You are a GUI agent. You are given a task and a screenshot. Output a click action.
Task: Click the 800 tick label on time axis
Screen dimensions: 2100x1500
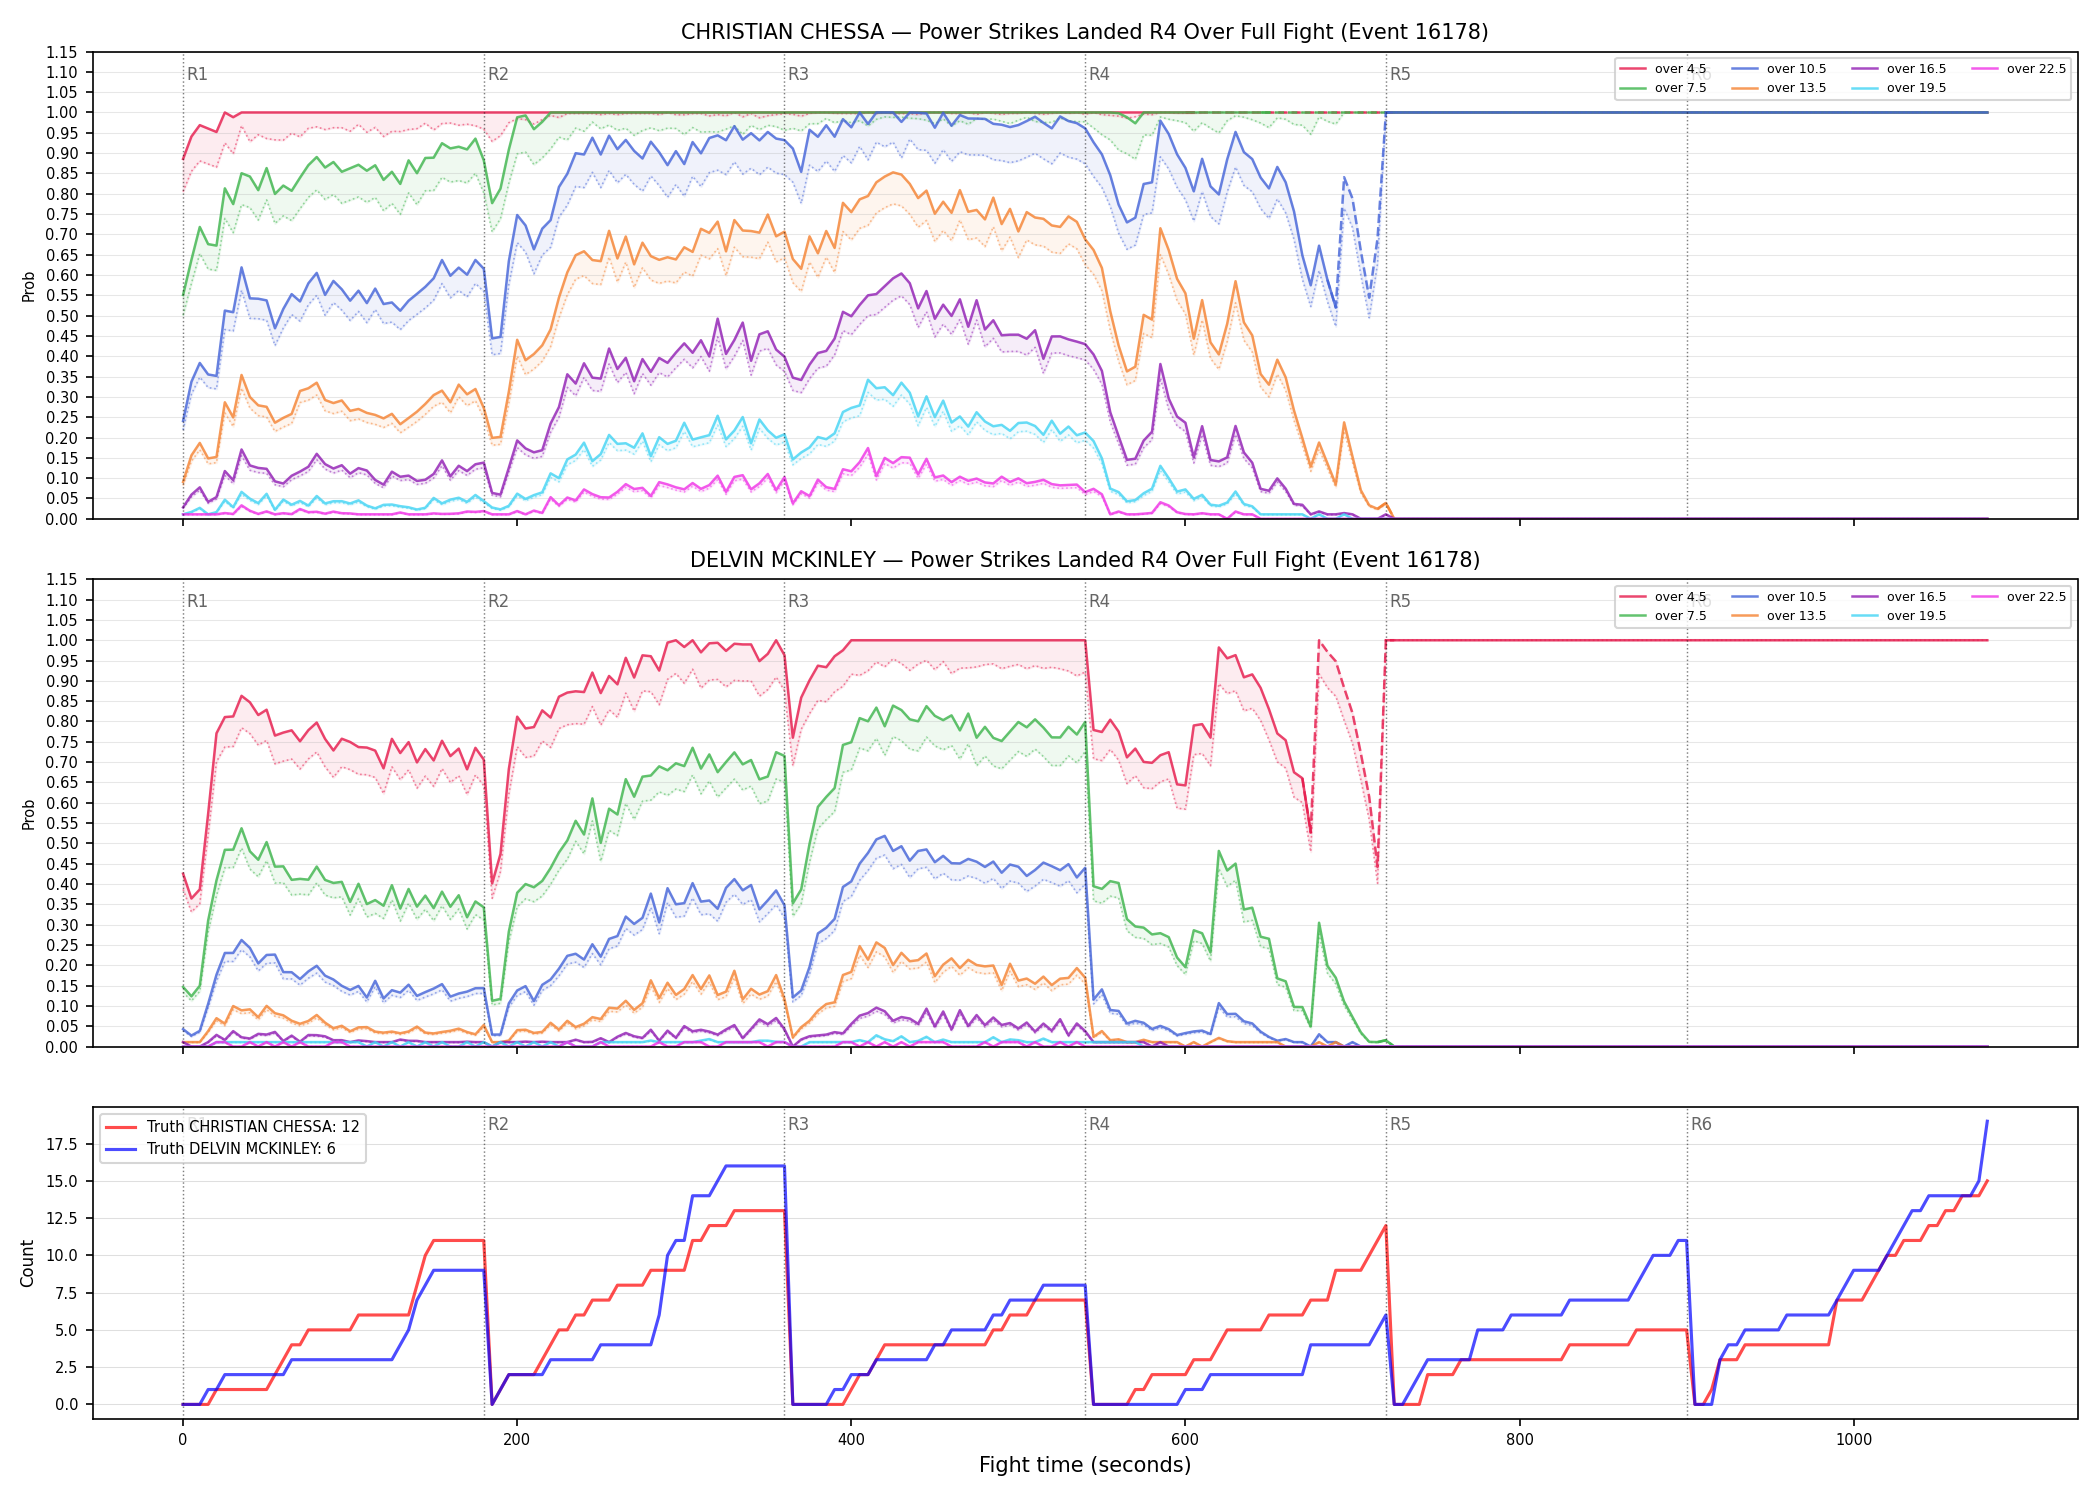pyautogui.click(x=1519, y=1439)
